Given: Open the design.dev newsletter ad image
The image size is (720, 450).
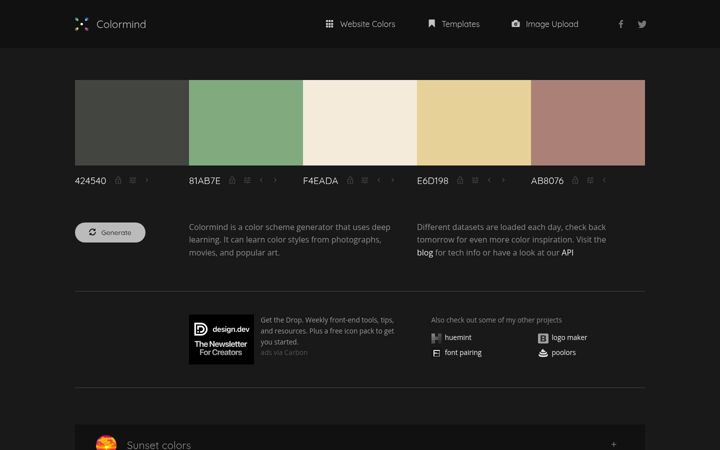Looking at the screenshot, I should (x=221, y=339).
